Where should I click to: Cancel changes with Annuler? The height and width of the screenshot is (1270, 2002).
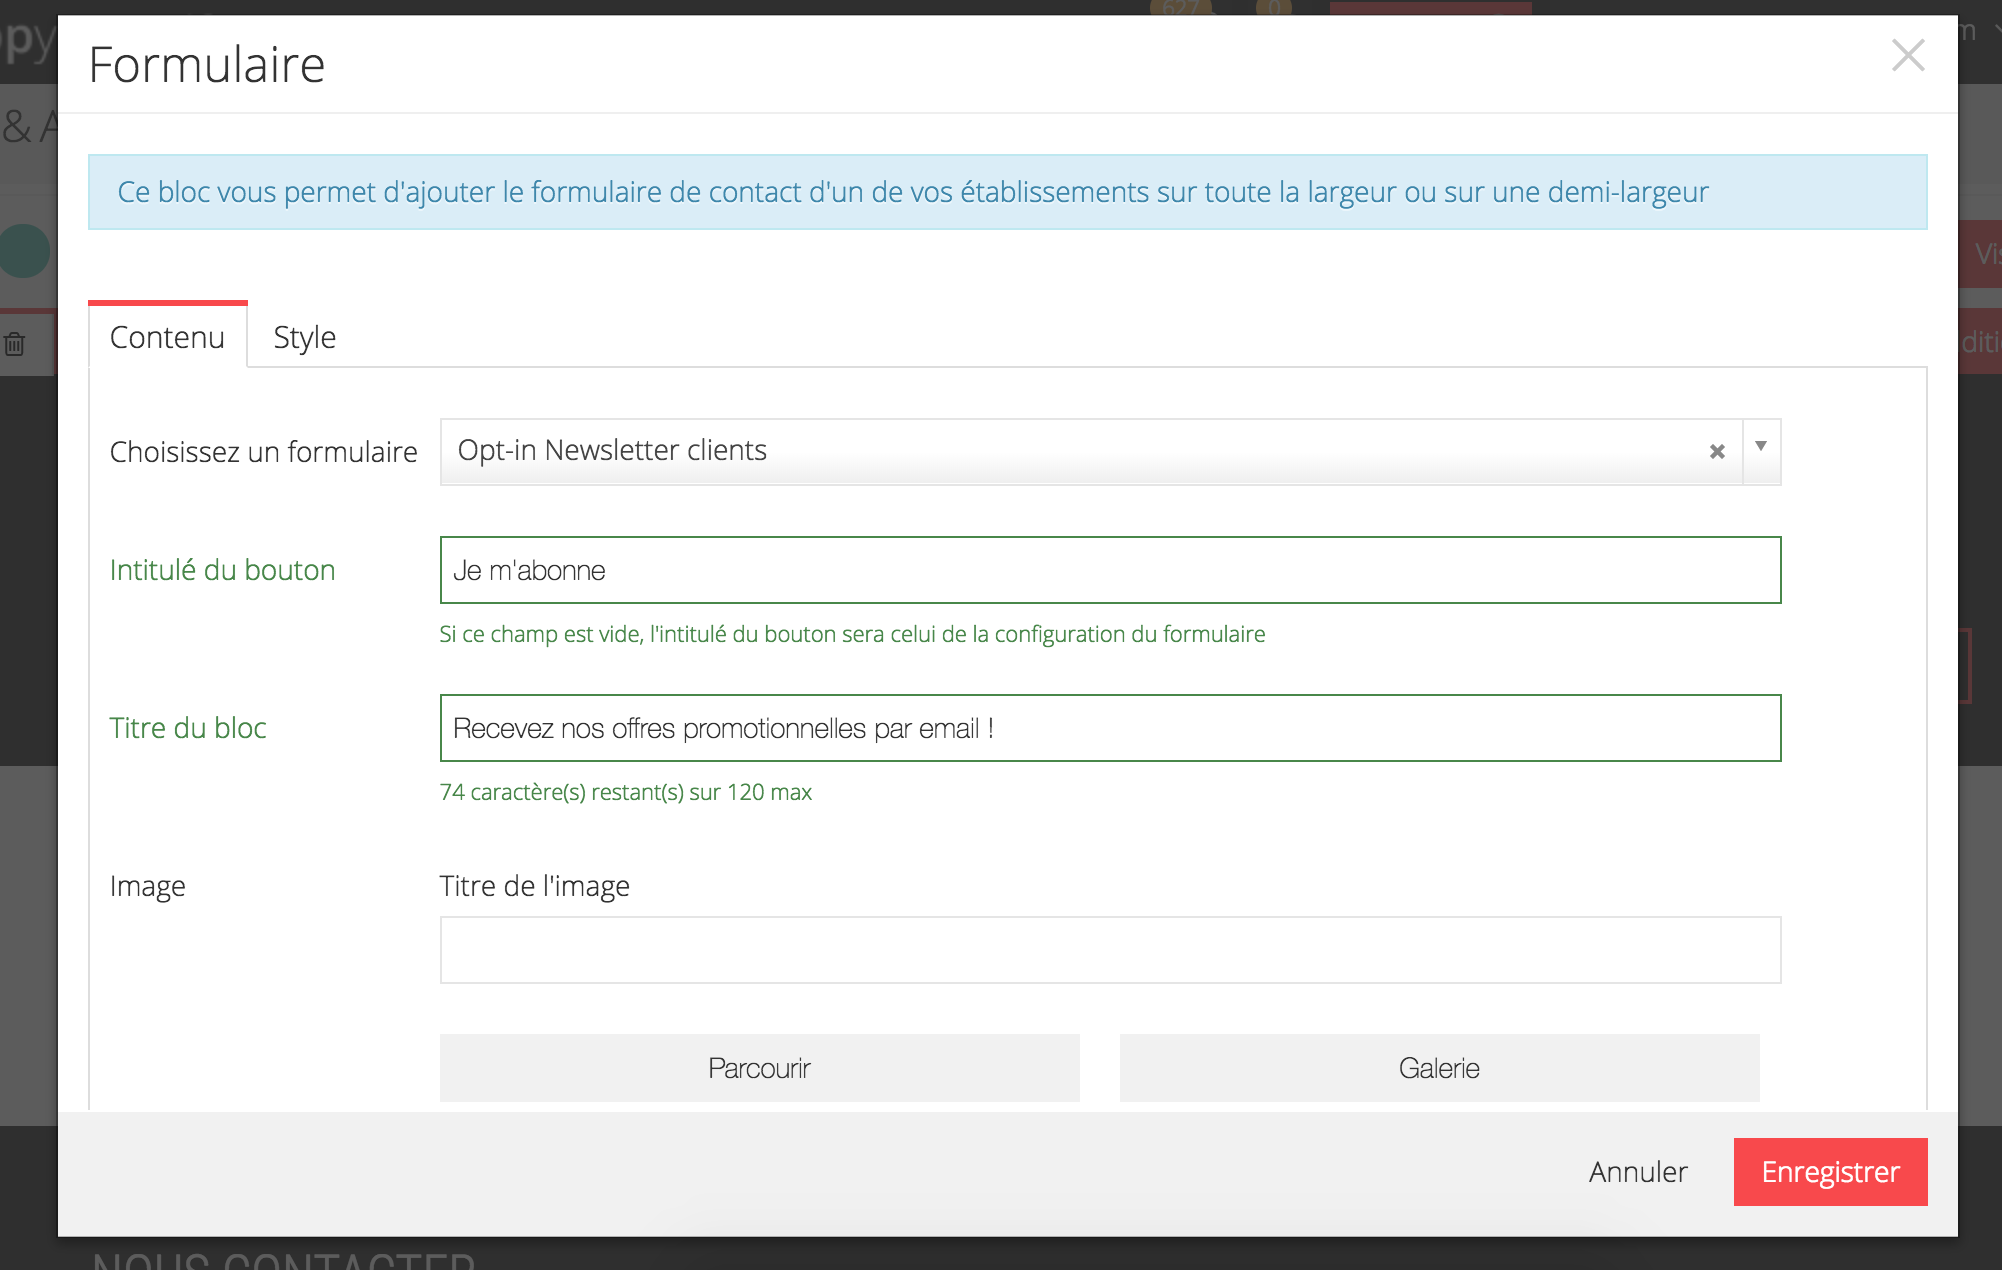pos(1638,1172)
